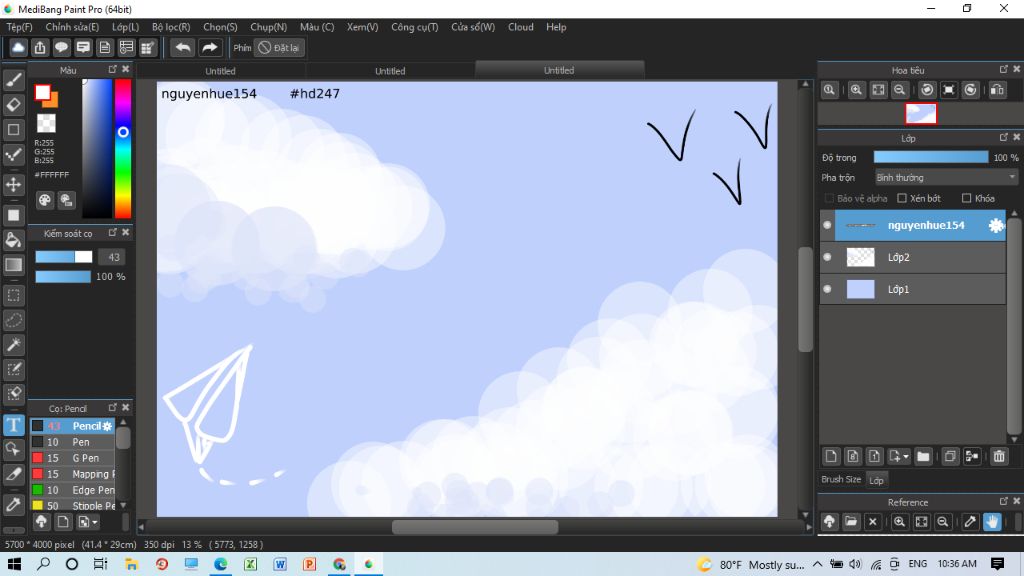The width and height of the screenshot is (1024, 576).
Task: Select the Magic Wand tool
Action: coord(14,344)
